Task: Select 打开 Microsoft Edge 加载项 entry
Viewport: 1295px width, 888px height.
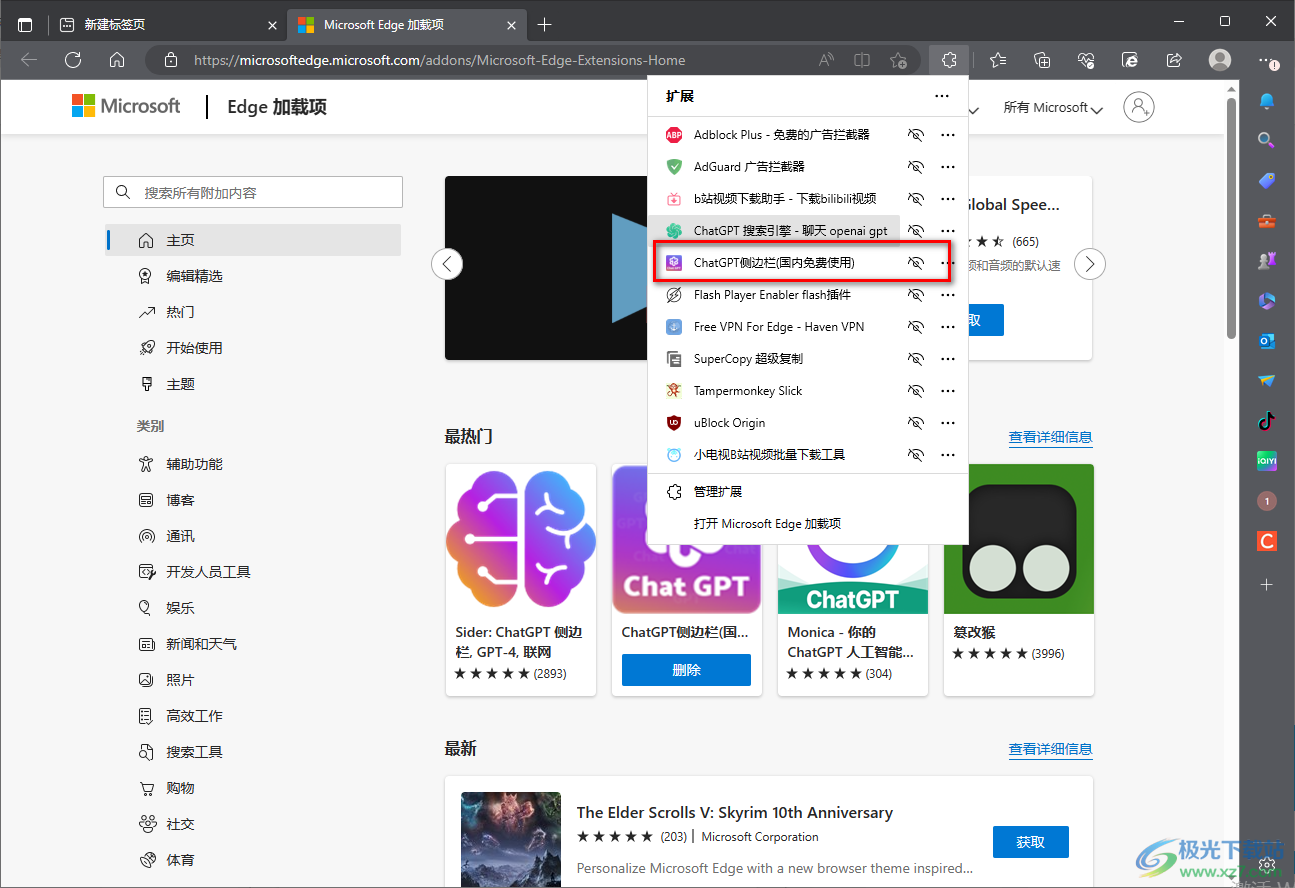Action: (808, 524)
